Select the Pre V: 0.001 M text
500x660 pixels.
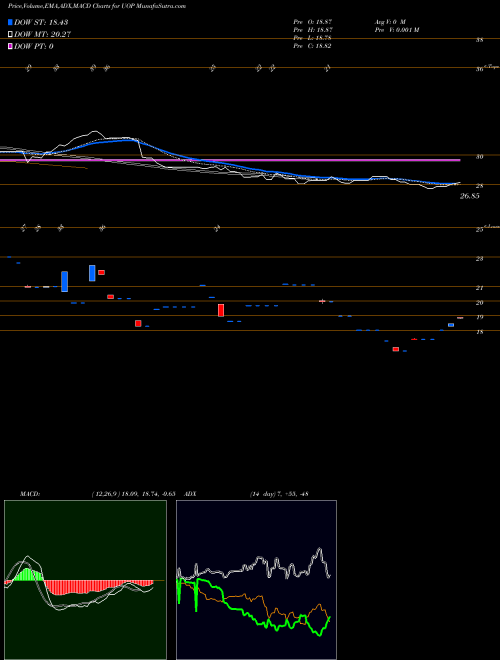pos(396,29)
